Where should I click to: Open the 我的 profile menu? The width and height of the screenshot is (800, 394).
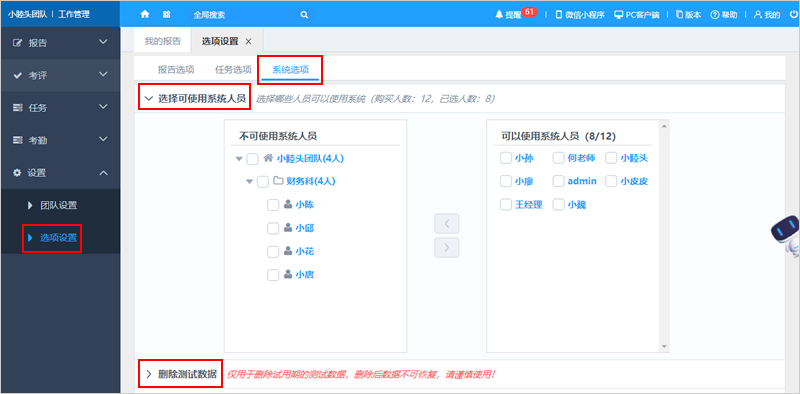pos(767,15)
